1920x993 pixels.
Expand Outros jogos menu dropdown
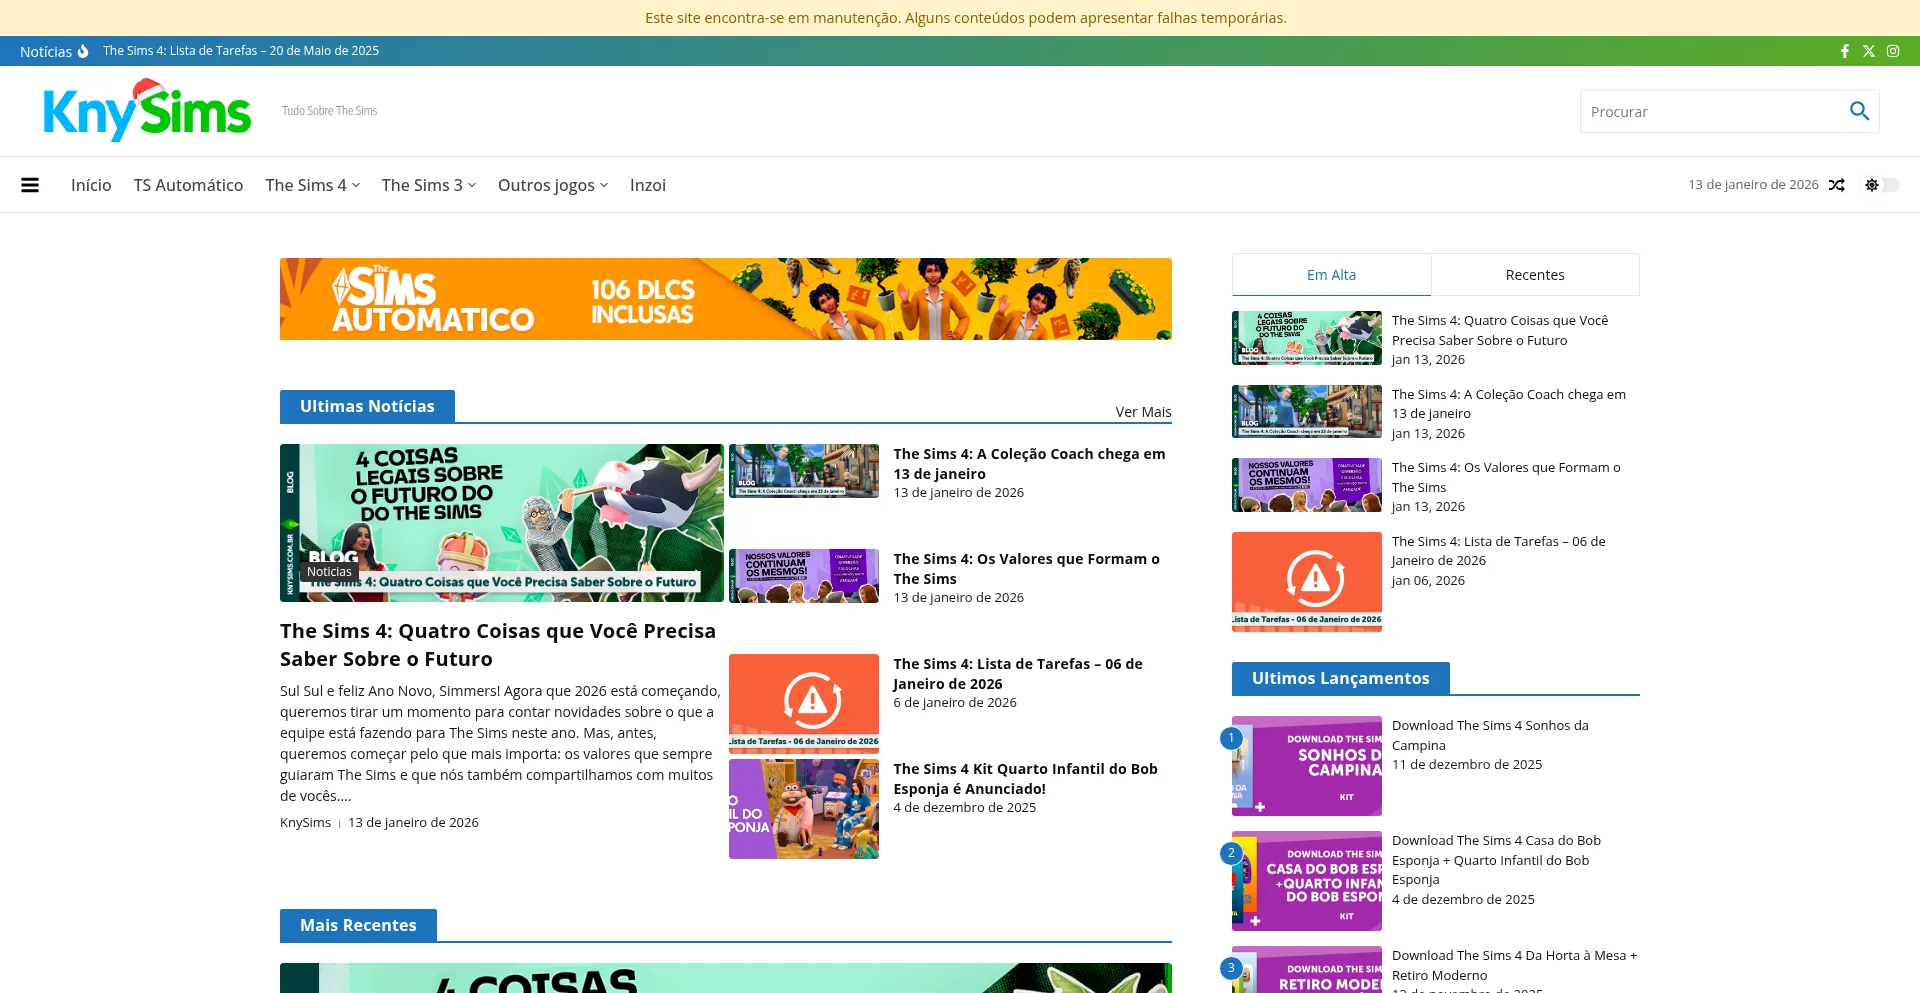tap(552, 185)
